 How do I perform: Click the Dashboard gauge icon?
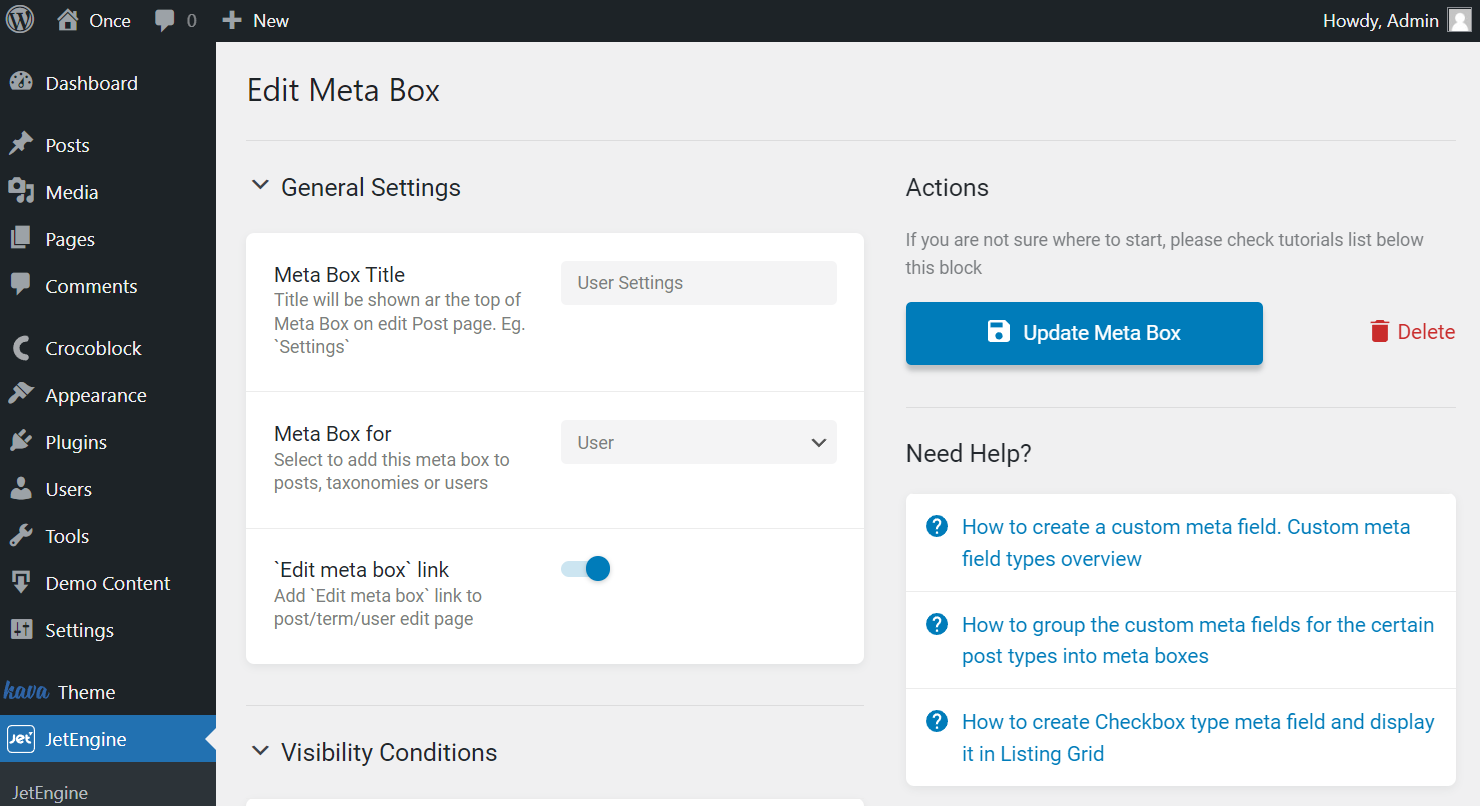pyautogui.click(x=21, y=83)
